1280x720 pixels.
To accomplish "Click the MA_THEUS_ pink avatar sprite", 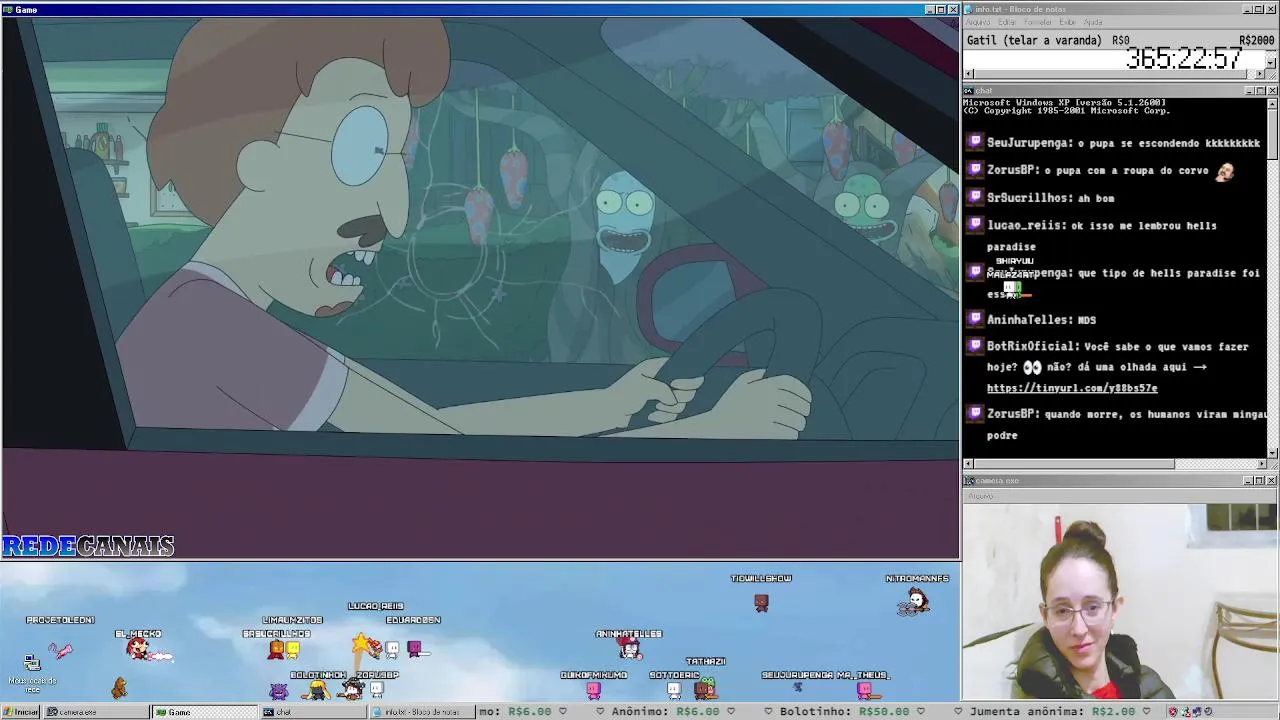I will click(x=865, y=689).
